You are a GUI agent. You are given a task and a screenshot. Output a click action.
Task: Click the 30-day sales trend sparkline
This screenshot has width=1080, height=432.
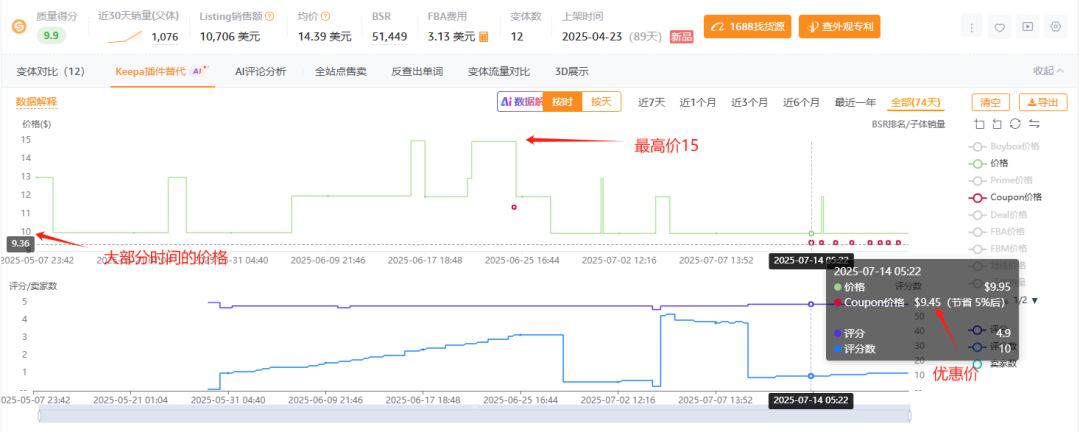125,37
